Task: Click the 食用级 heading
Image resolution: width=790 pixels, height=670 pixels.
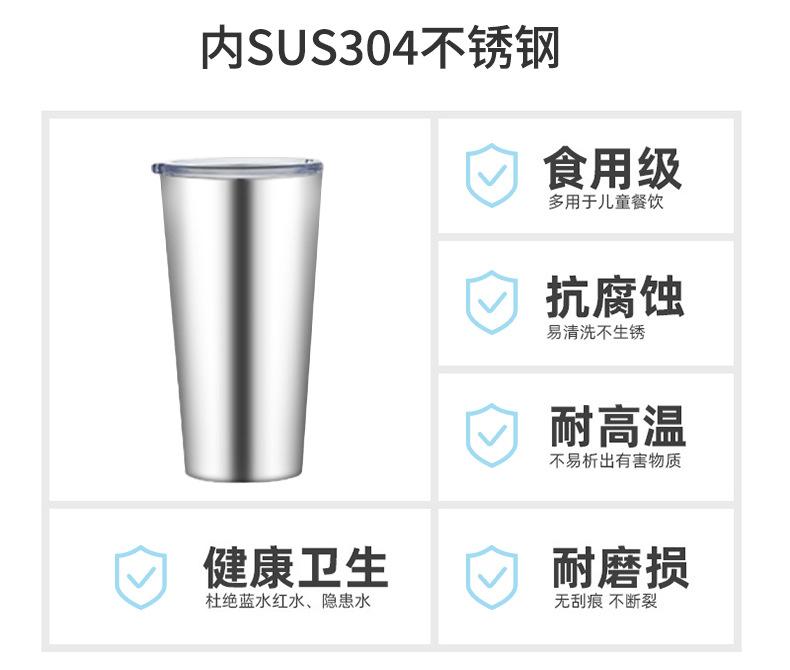Action: (x=612, y=168)
